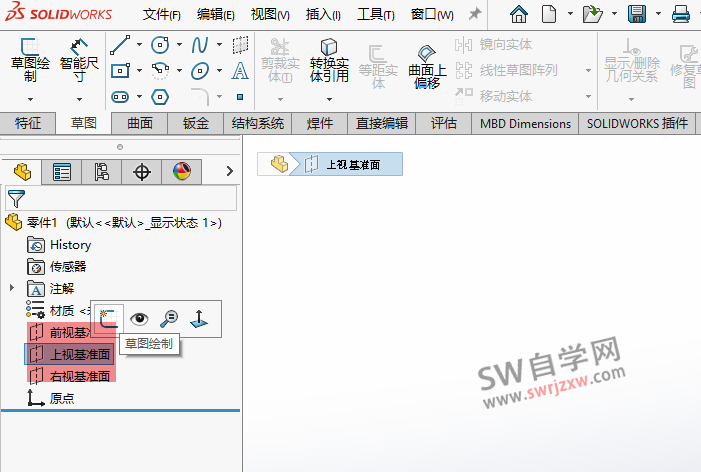Screen dimensions: 701x472
Task: Select the Corner Rectangle tool
Action: click(x=120, y=71)
